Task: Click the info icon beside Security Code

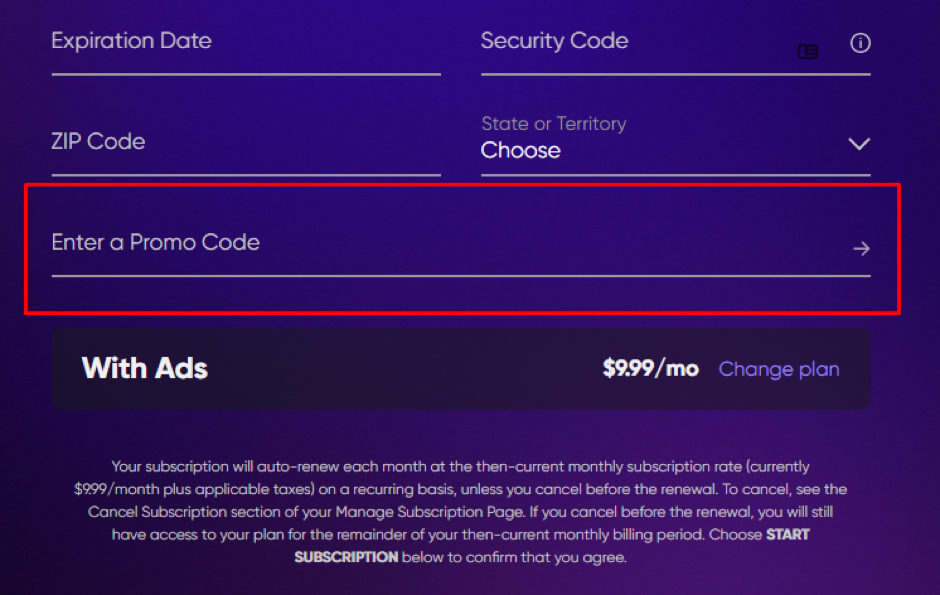Action: (x=860, y=43)
